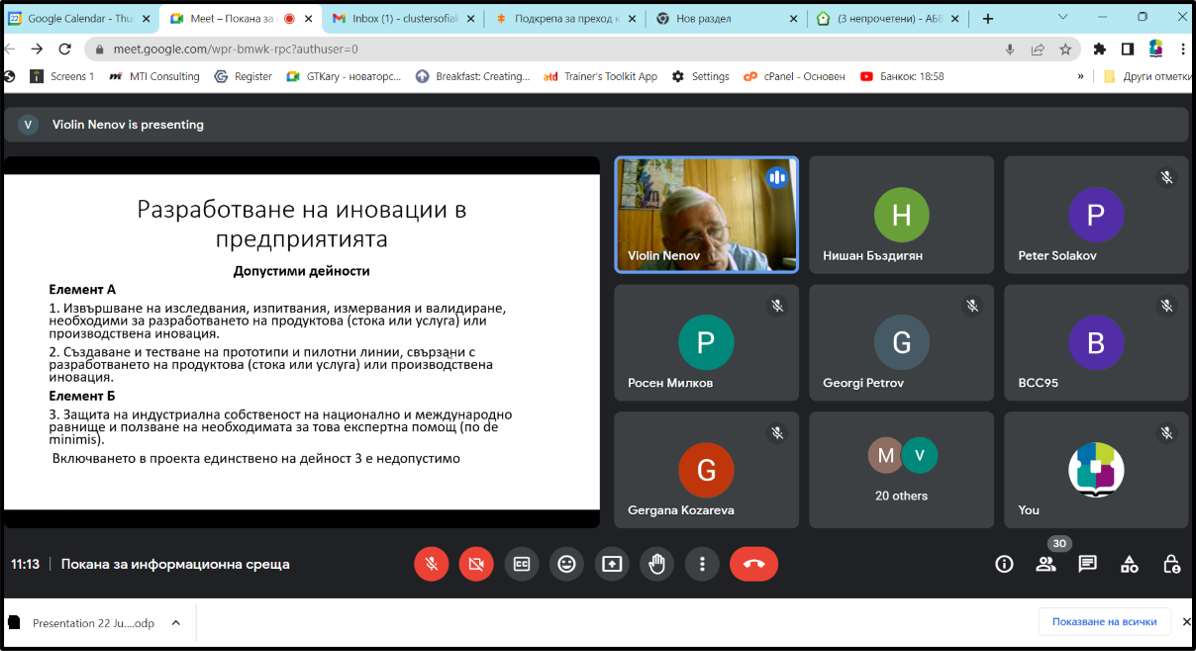This screenshot has height=651, width=1196.
Task: Select the BCC95 participant tile
Action: [x=1096, y=343]
